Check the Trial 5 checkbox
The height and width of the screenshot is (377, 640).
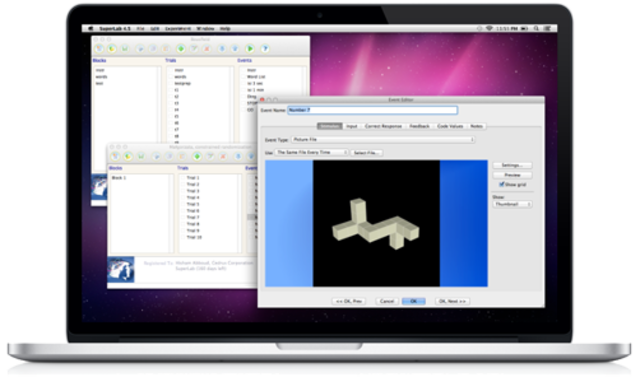pyautogui.click(x=183, y=204)
